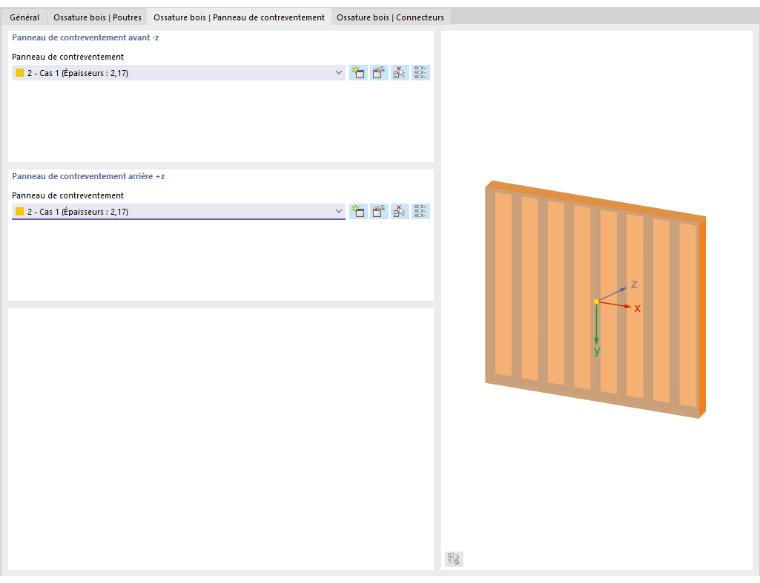Click the timber wall panel 3D preview
The width and height of the screenshot is (760, 583).
click(x=596, y=299)
